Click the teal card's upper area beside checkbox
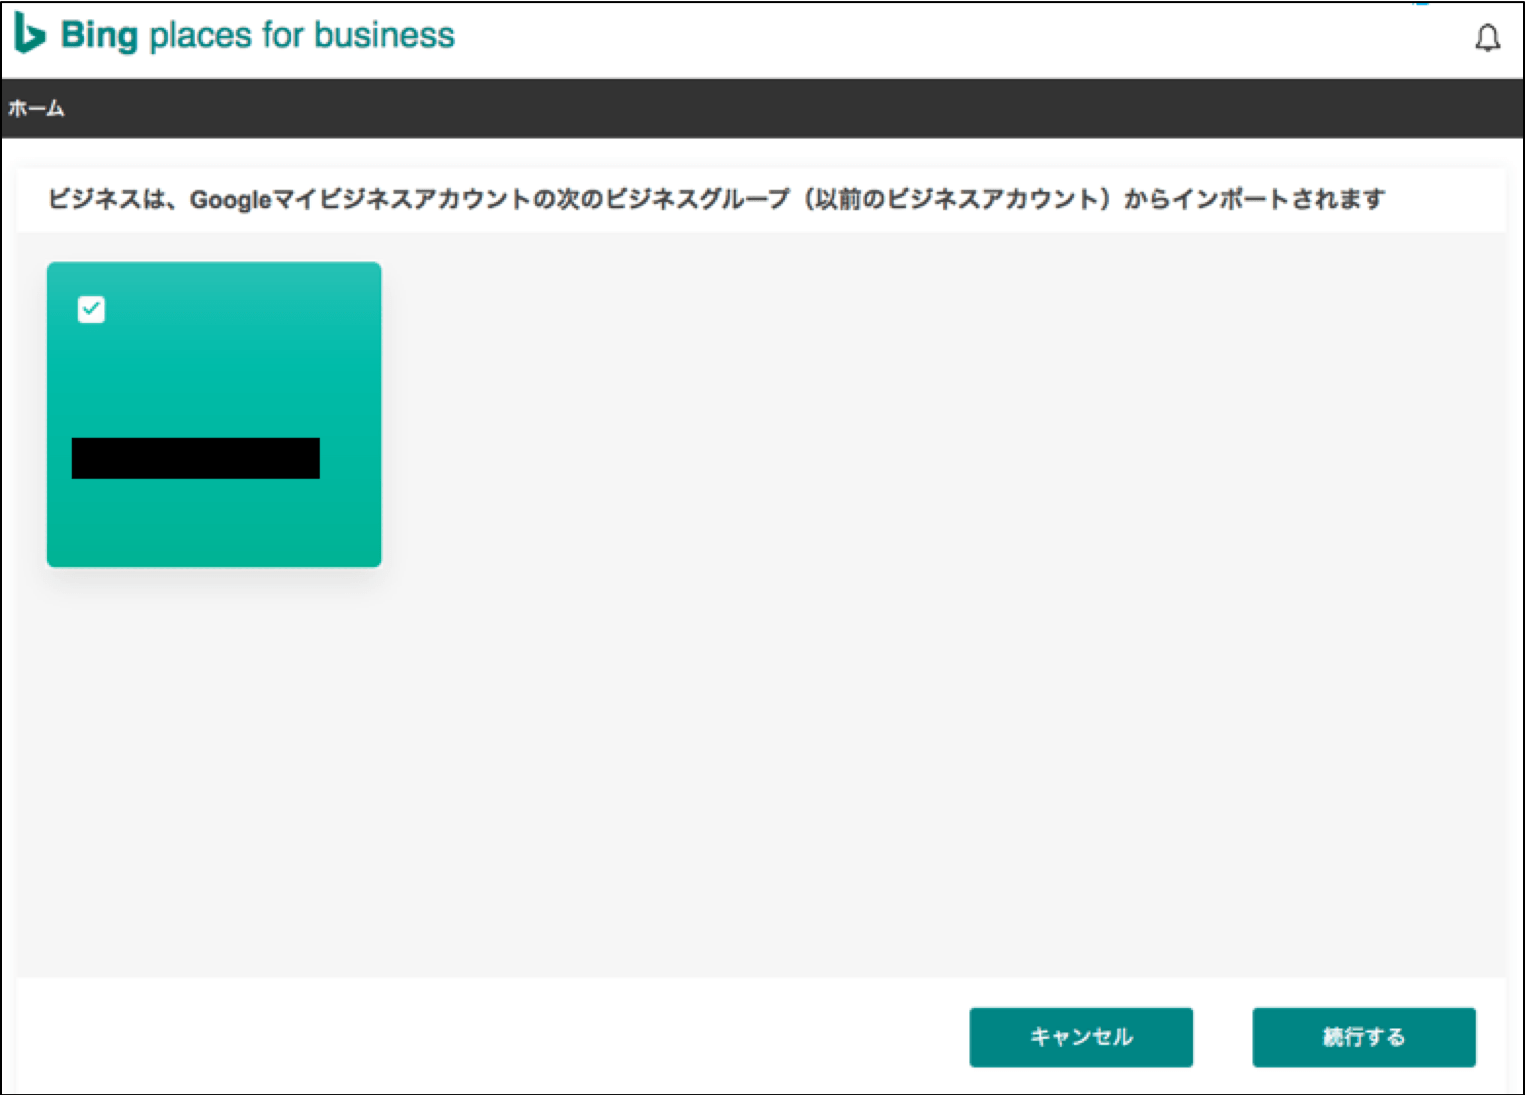 click(240, 309)
